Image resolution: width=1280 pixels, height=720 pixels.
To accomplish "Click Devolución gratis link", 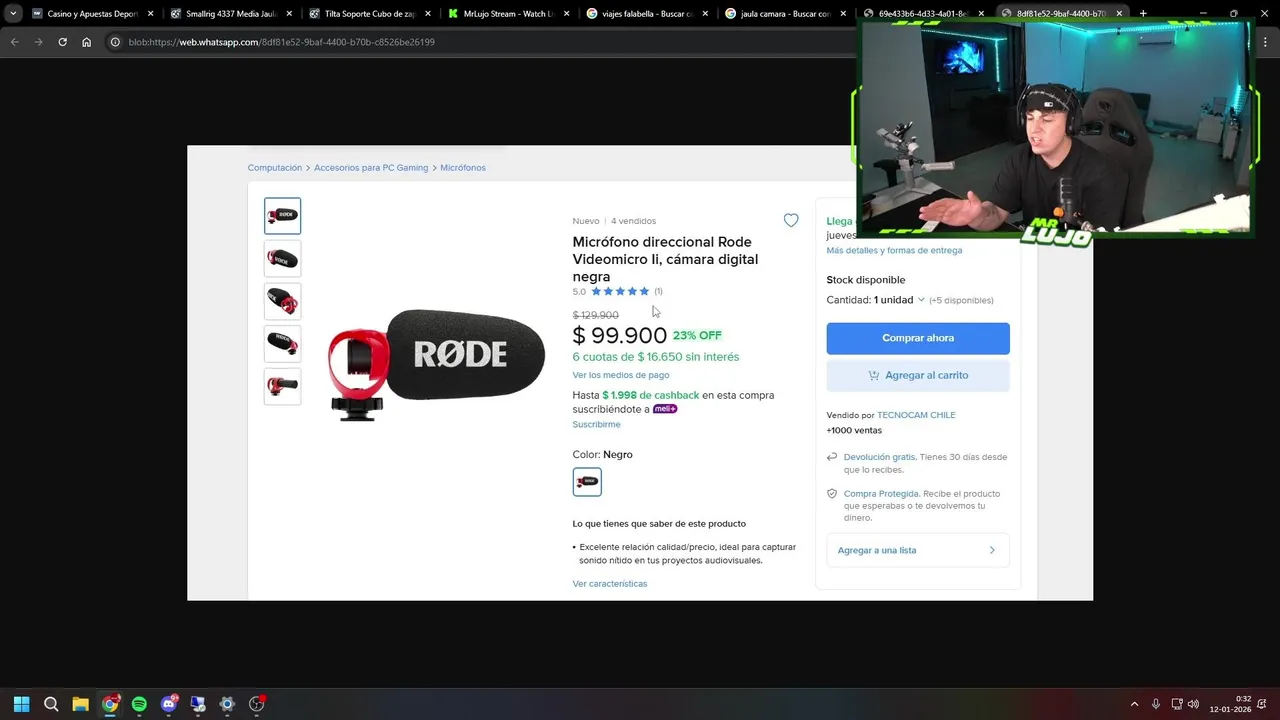I will click(880, 457).
